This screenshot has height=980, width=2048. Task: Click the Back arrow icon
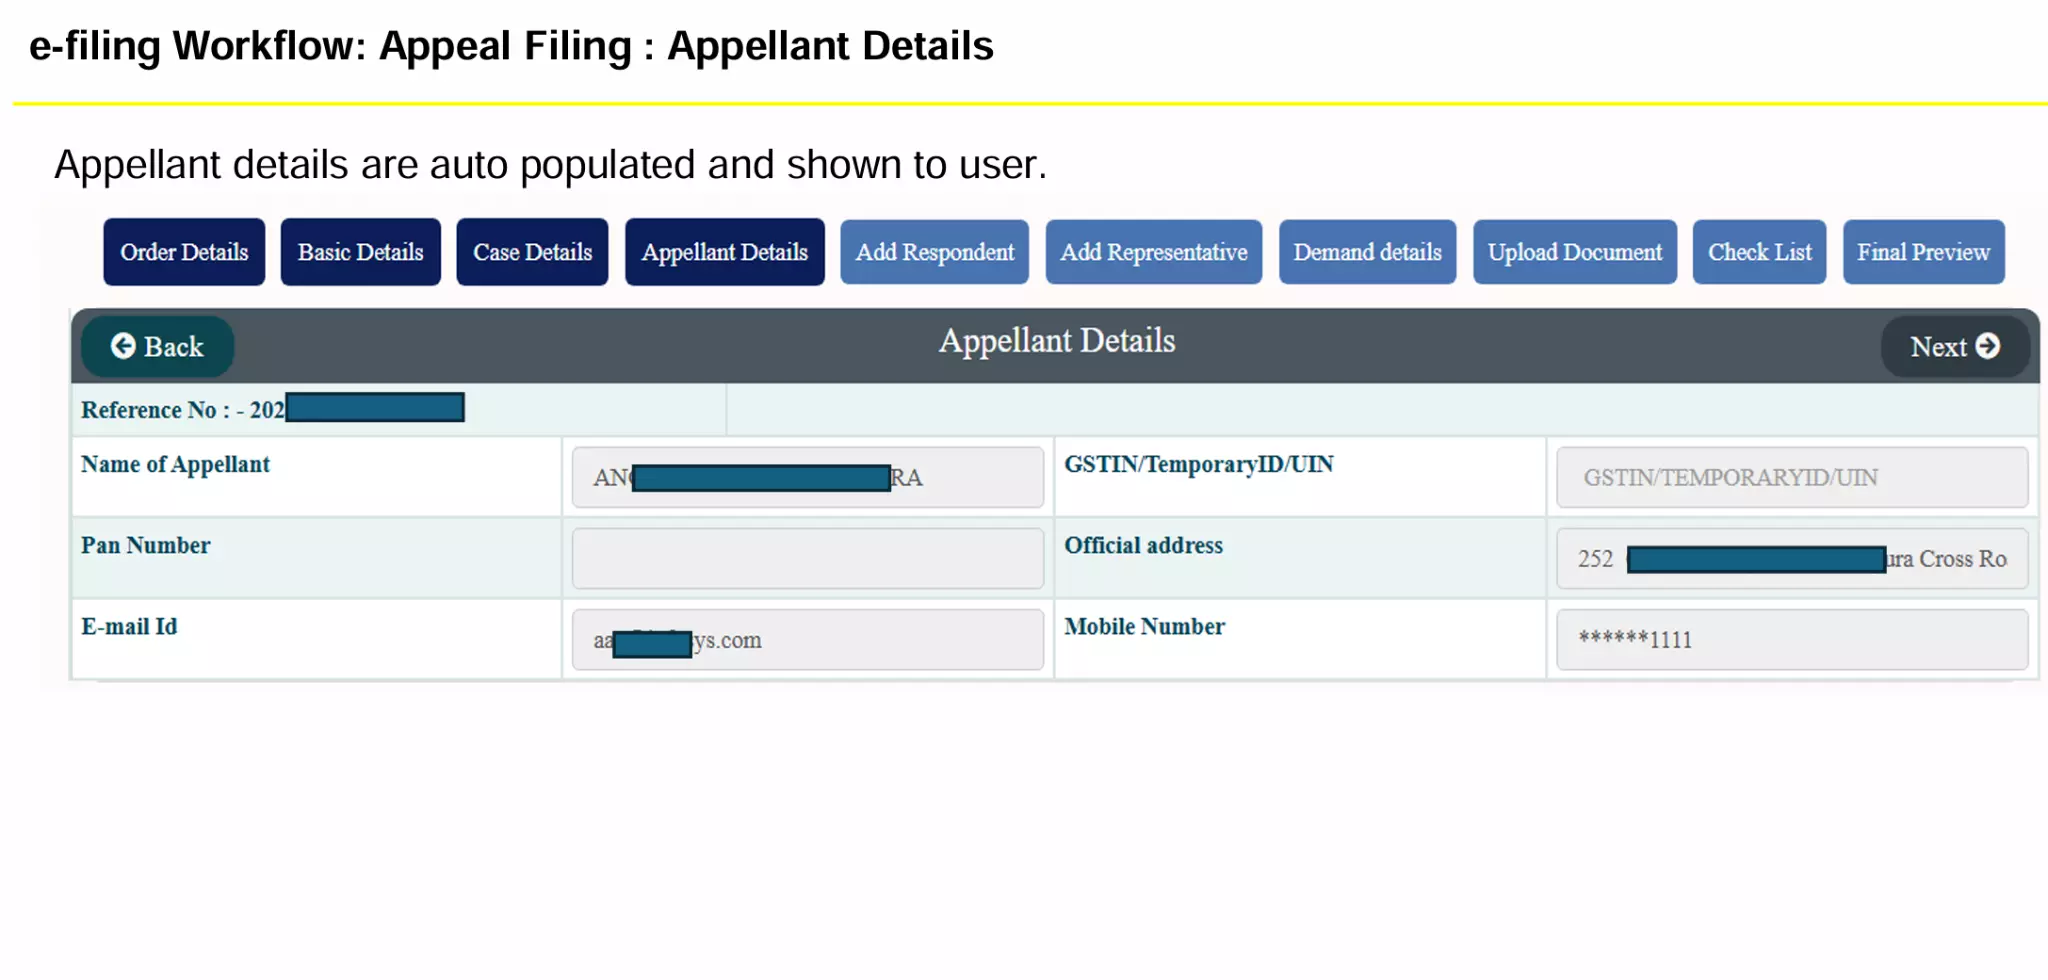coord(123,346)
